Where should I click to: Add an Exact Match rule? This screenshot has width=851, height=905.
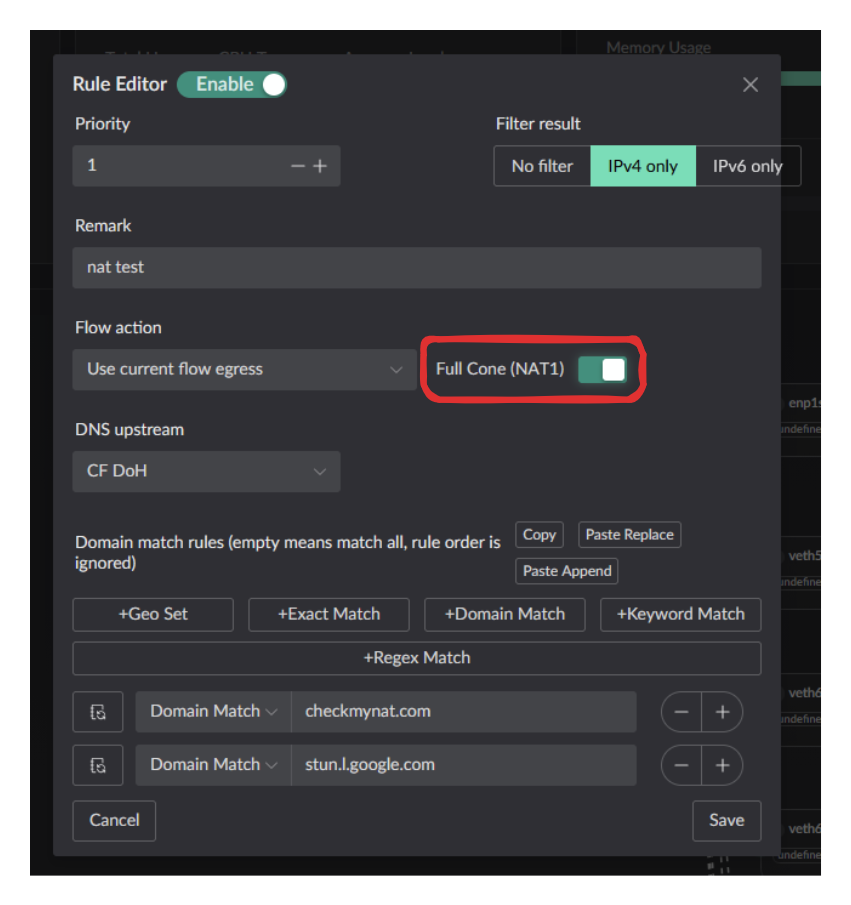coord(329,614)
